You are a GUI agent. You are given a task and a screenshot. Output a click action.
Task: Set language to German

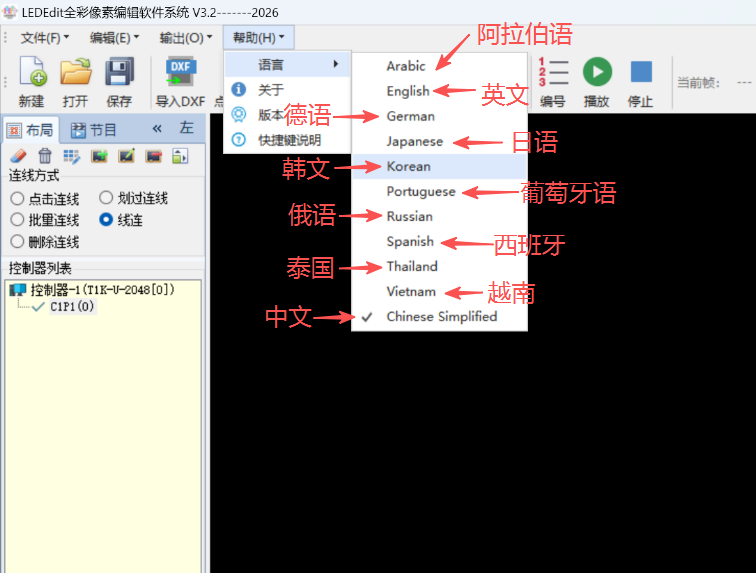[440, 116]
